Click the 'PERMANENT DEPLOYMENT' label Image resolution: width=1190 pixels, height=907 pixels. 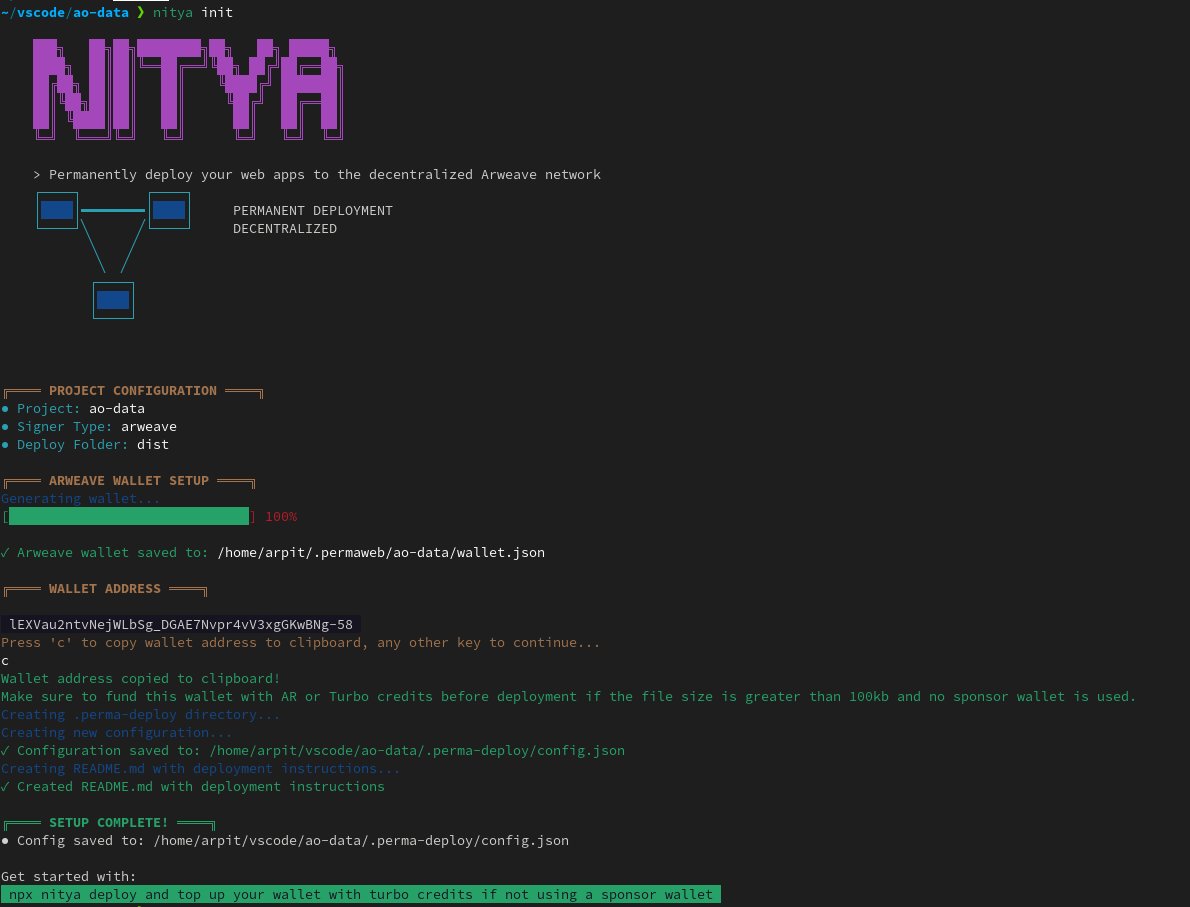click(313, 210)
